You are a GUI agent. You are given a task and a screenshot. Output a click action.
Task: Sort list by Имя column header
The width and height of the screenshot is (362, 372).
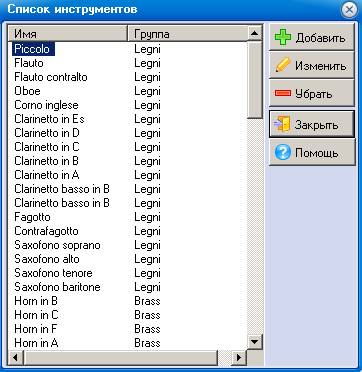[68, 33]
